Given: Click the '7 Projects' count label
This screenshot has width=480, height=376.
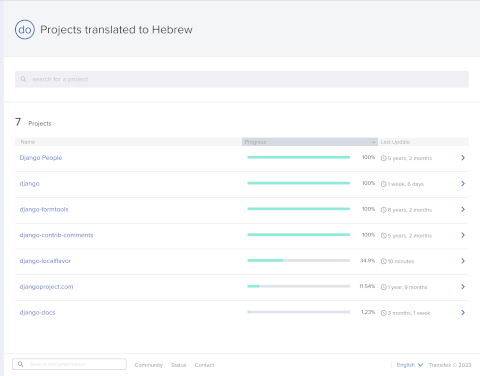Looking at the screenshot, I should pos(33,122).
